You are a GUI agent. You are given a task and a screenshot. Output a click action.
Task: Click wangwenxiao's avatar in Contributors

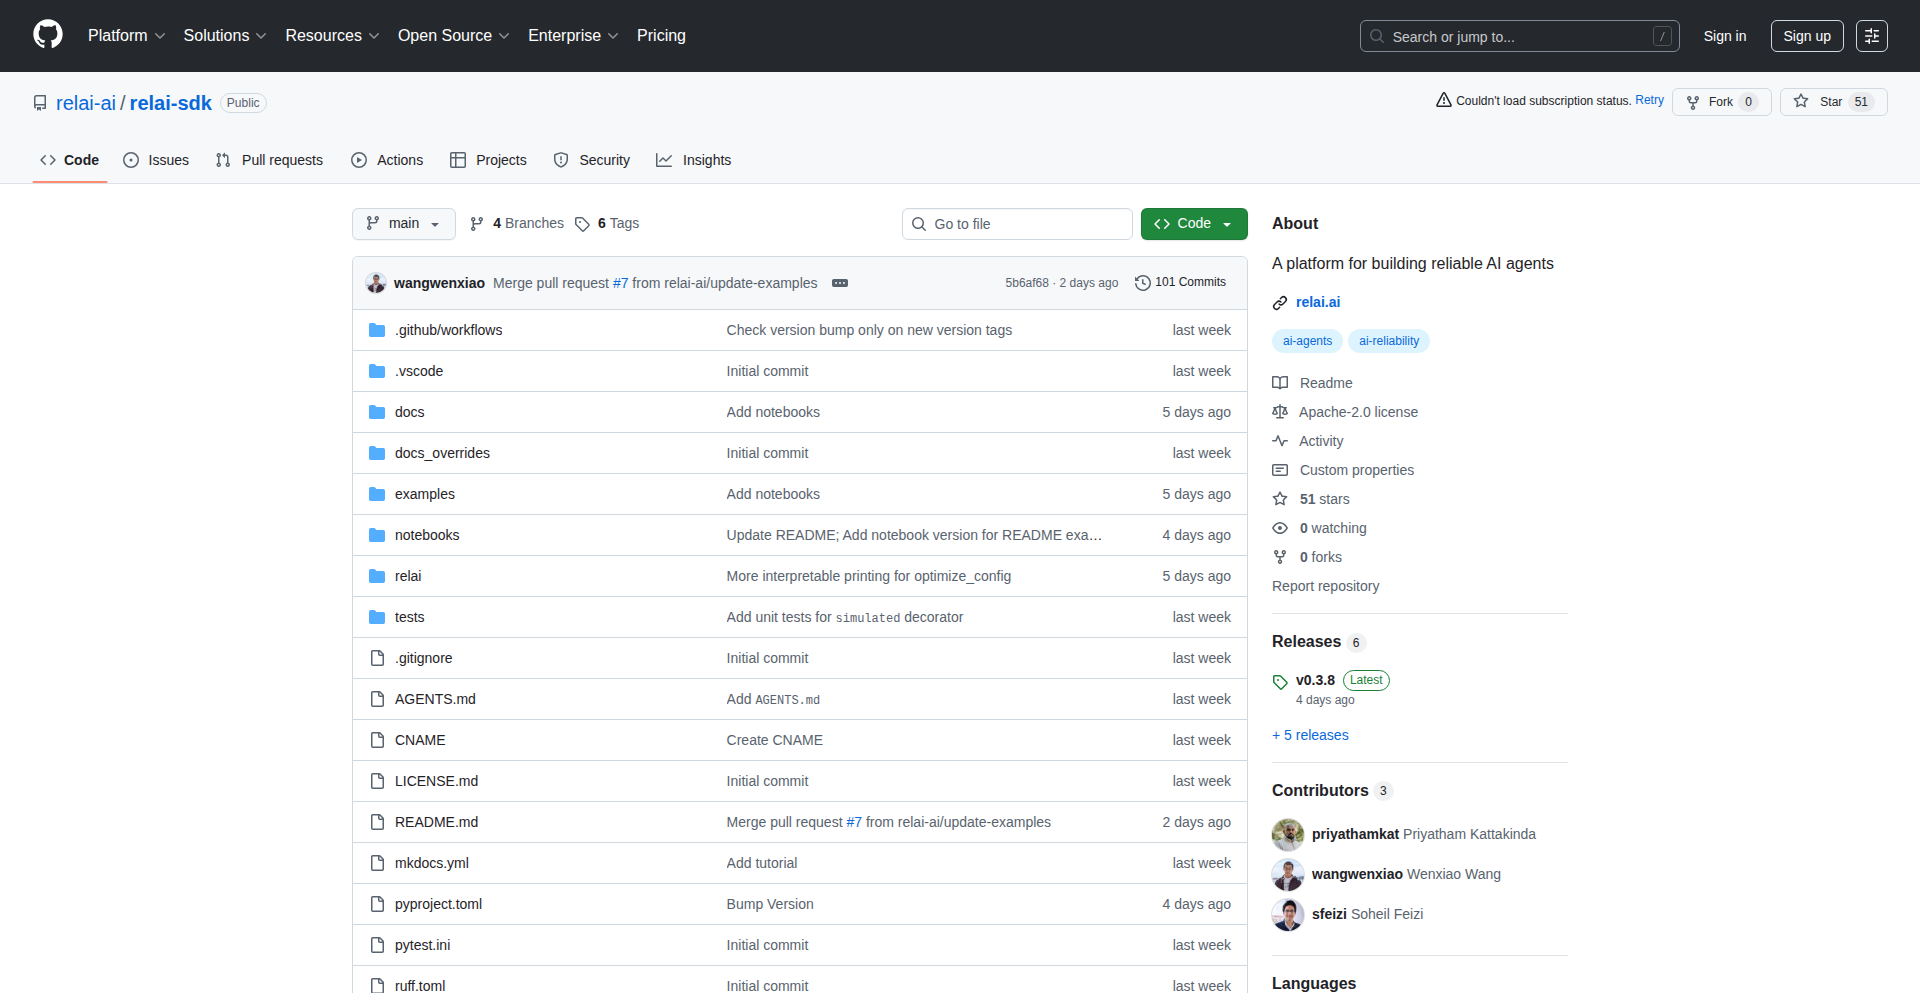pyautogui.click(x=1287, y=874)
